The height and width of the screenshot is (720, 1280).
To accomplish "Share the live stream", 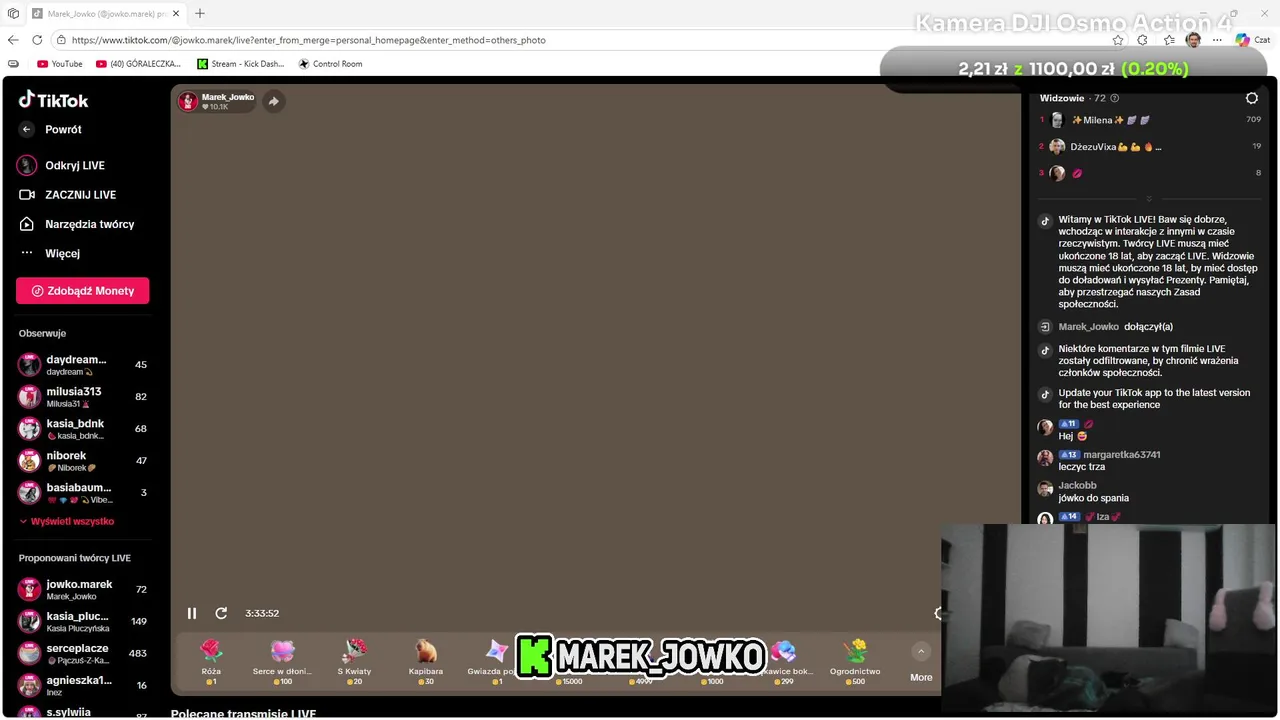I will pyautogui.click(x=273, y=101).
